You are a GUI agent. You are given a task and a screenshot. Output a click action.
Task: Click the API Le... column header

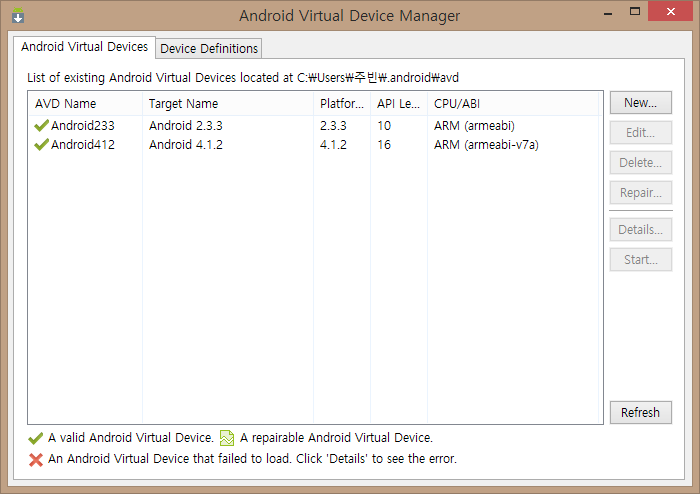399,104
